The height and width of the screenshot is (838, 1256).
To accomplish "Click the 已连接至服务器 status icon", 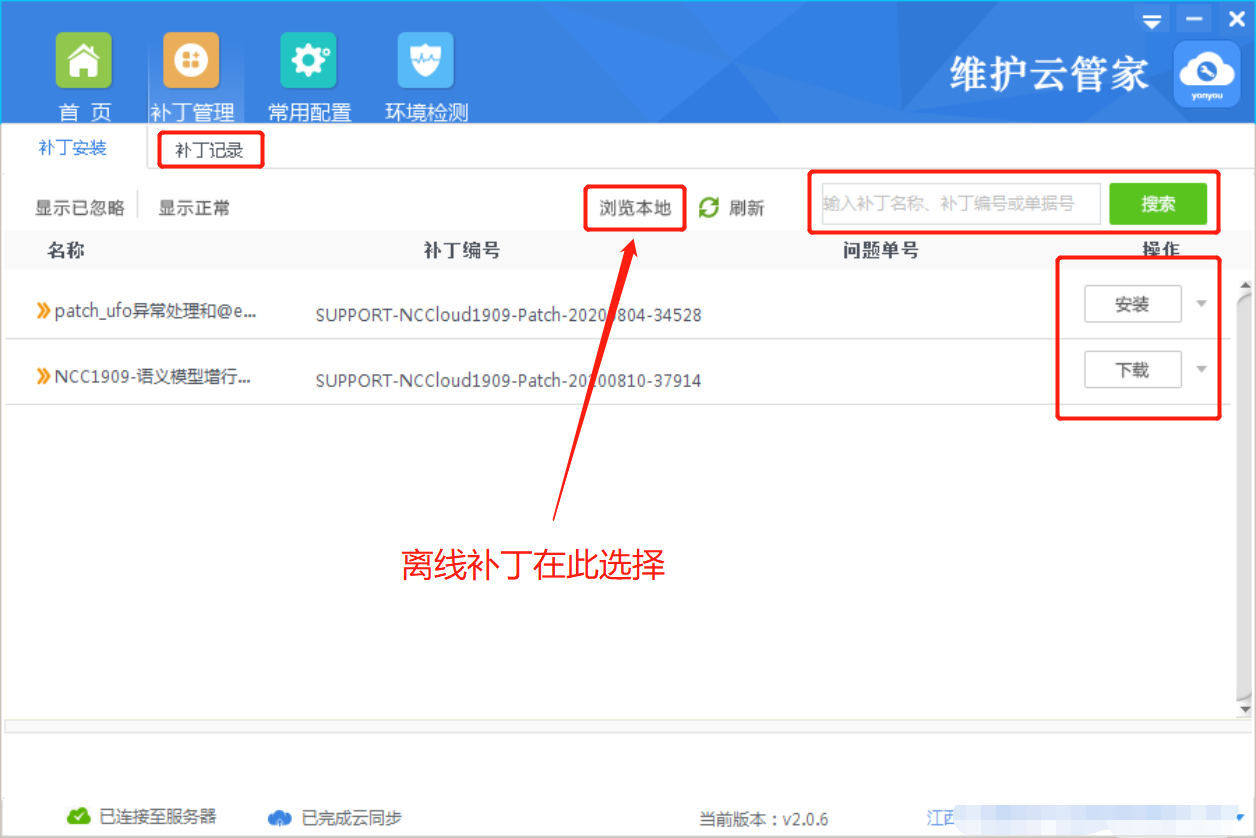I will point(78,816).
